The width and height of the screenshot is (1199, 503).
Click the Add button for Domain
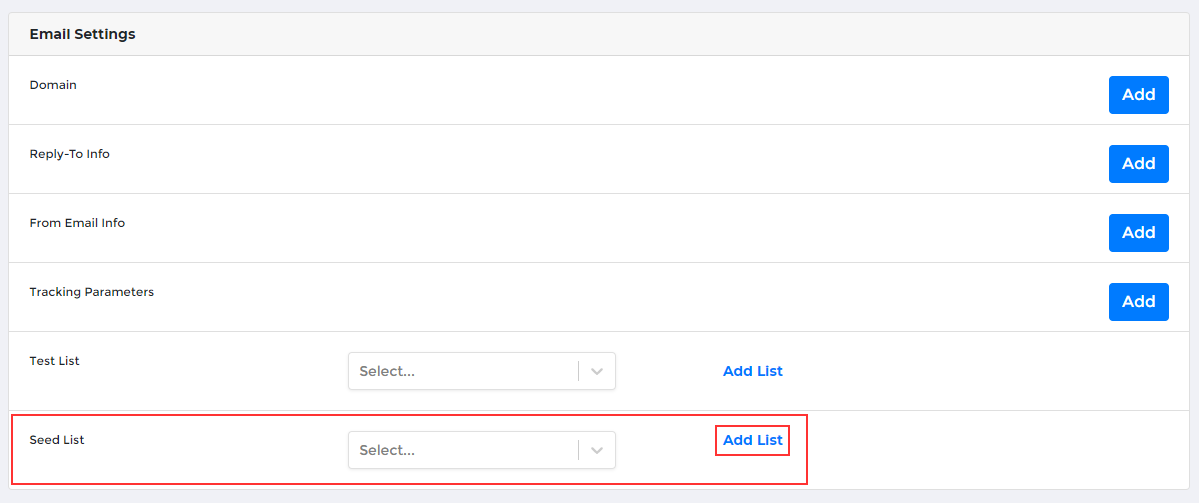(x=1138, y=95)
